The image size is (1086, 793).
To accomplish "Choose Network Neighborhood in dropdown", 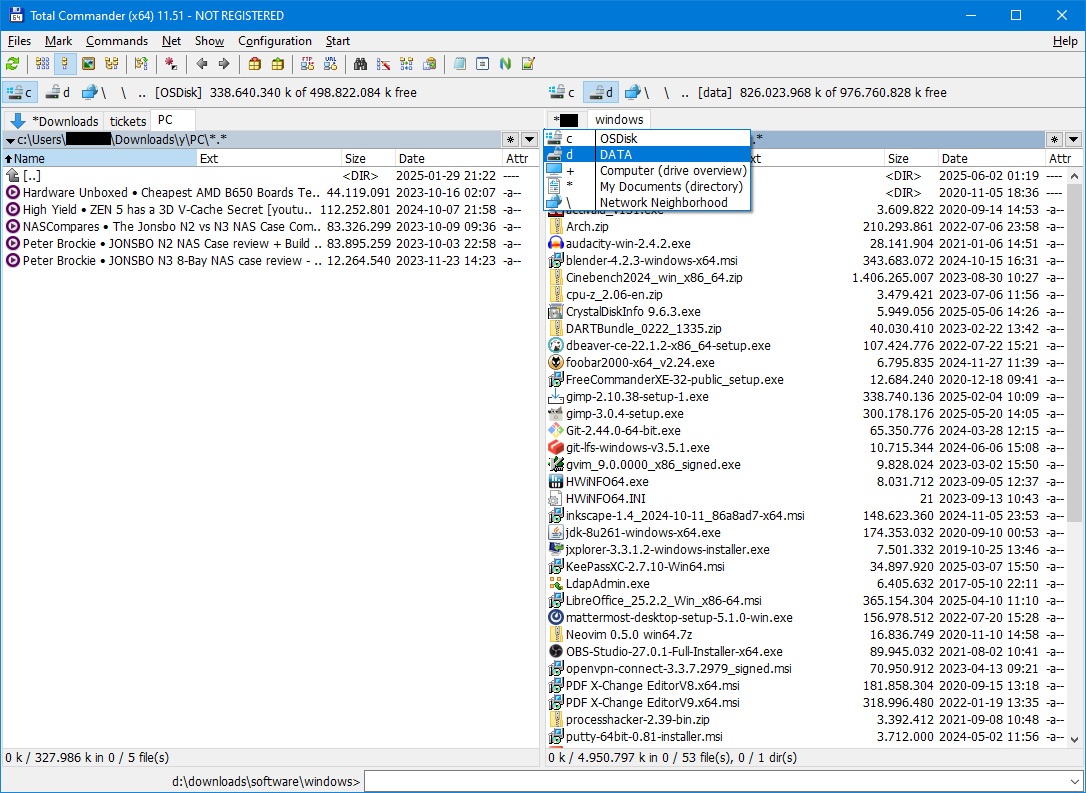I will tap(647, 202).
